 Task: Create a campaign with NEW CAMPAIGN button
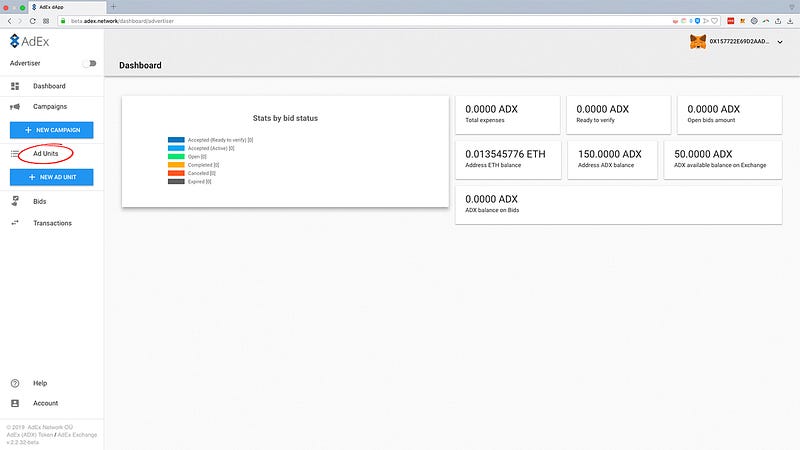click(52, 130)
